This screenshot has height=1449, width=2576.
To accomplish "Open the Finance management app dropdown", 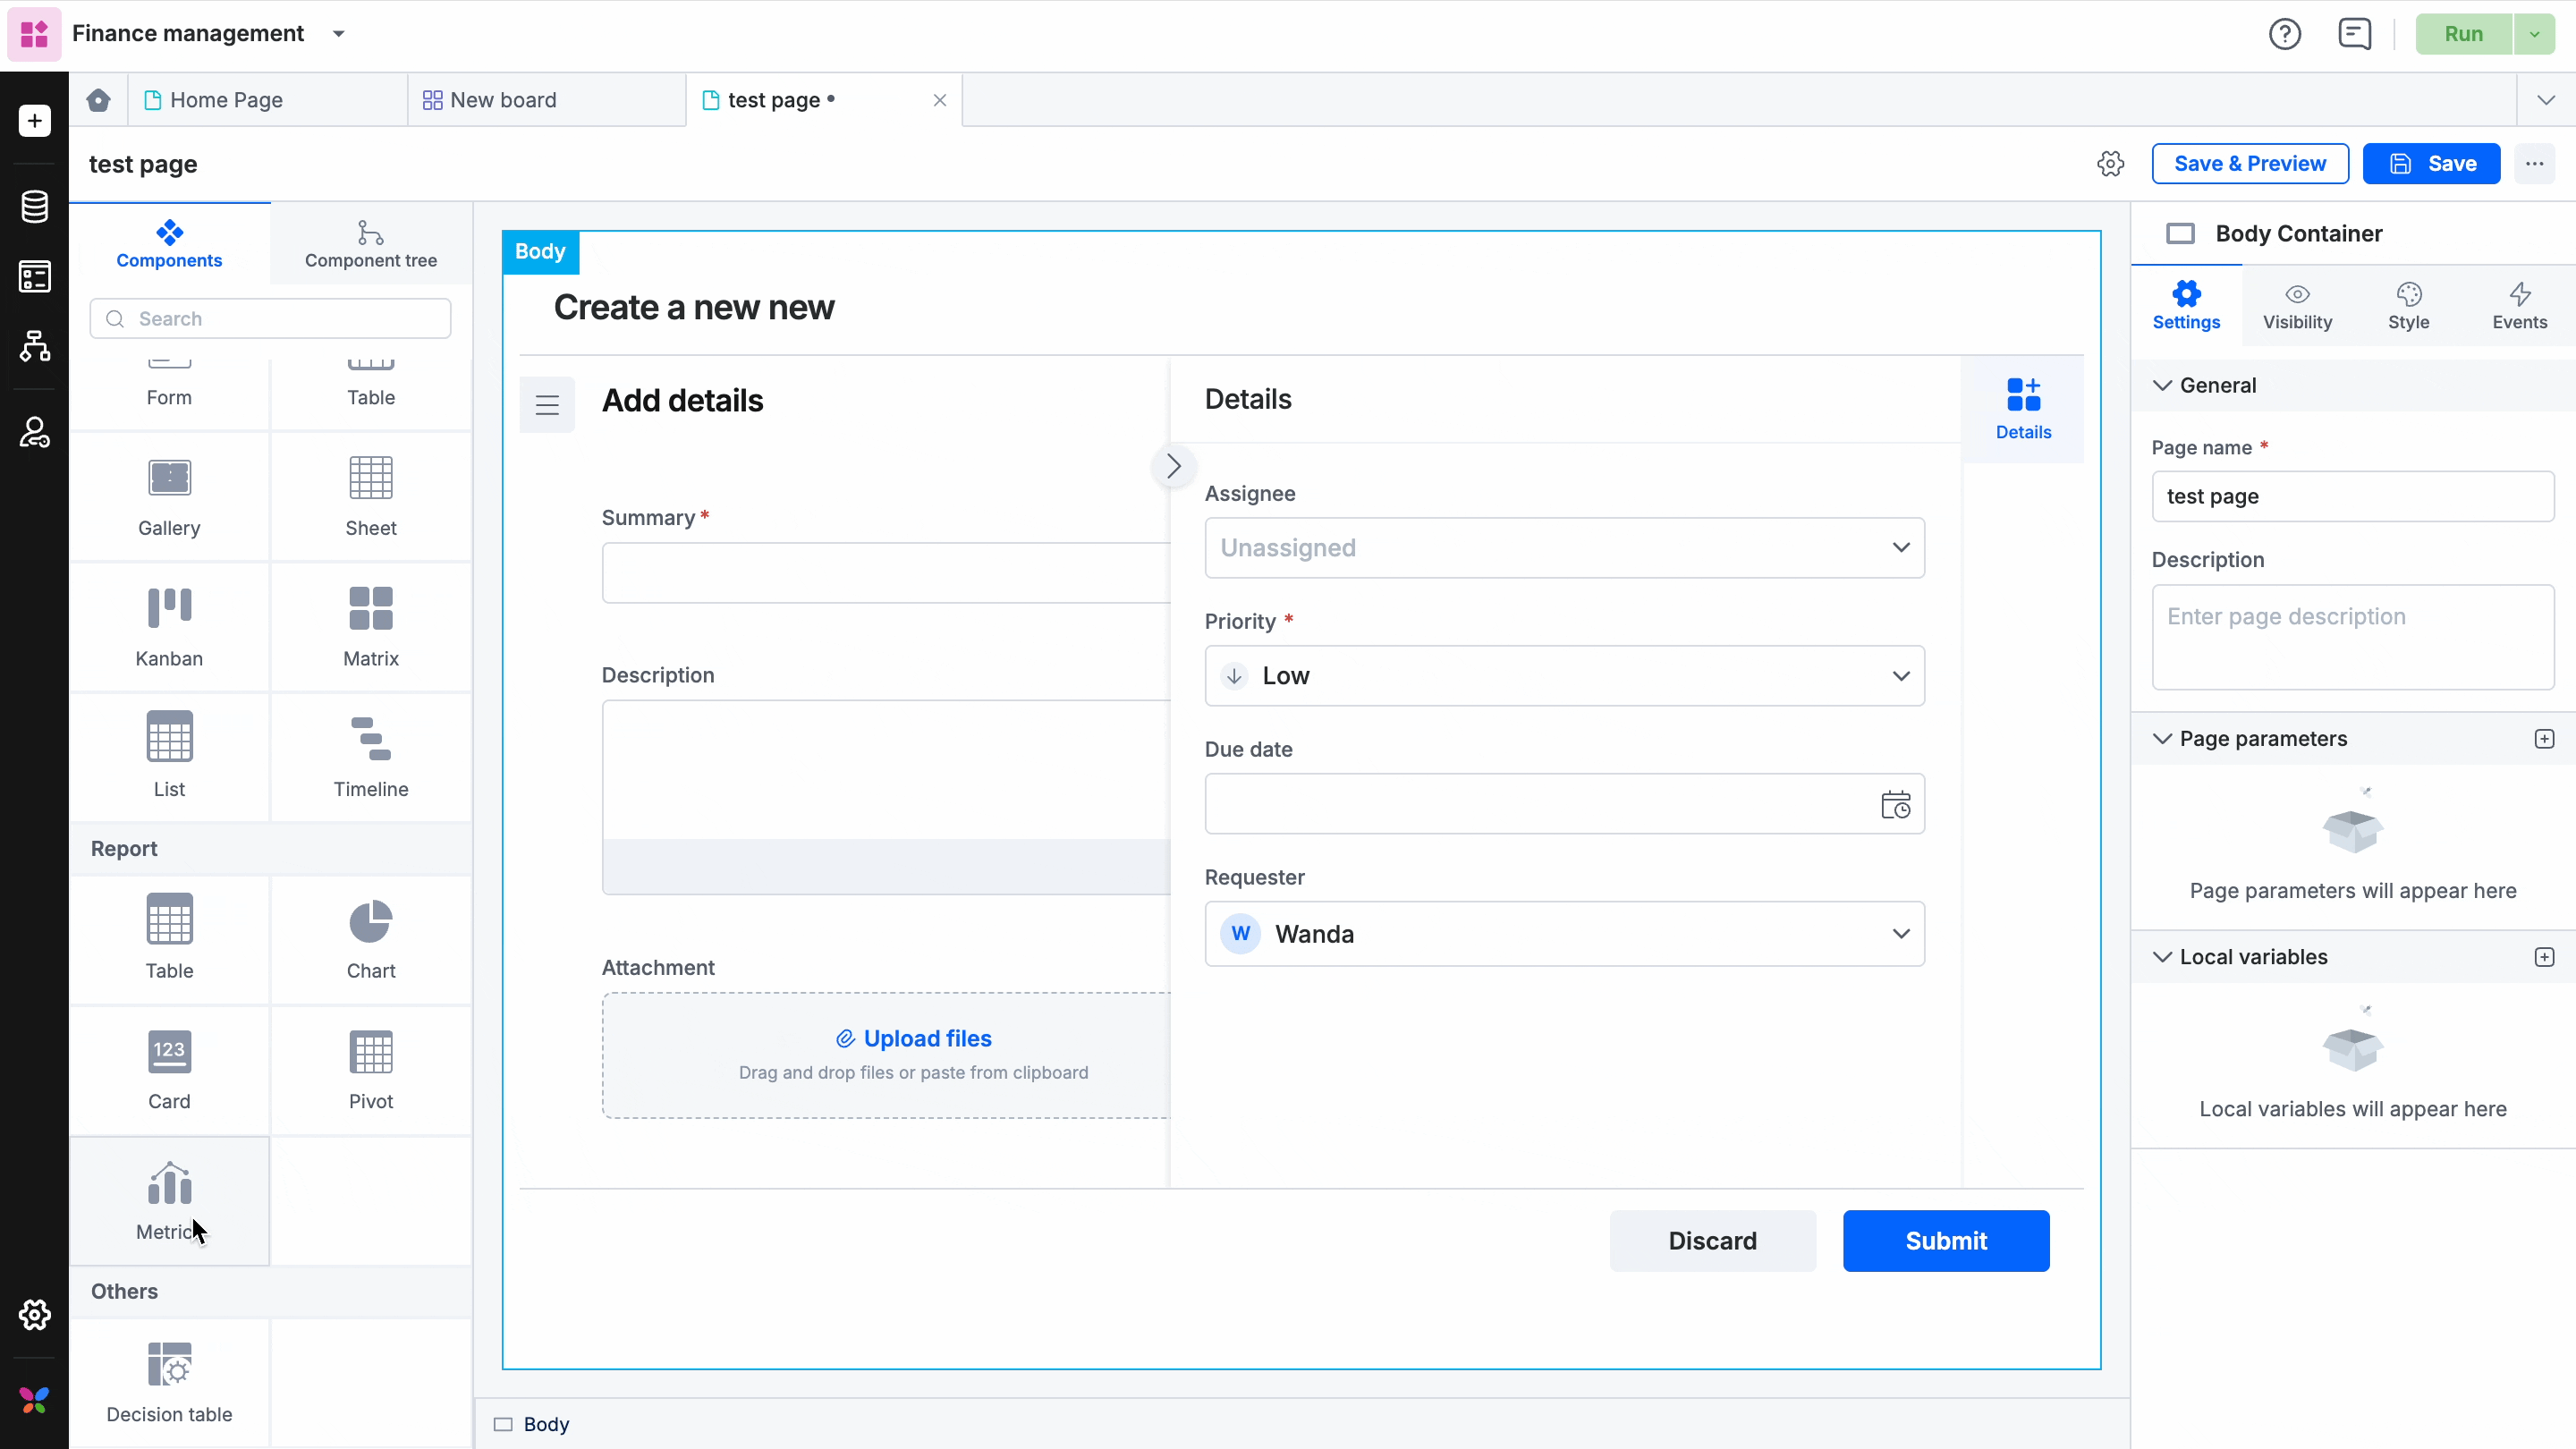I will [339, 34].
